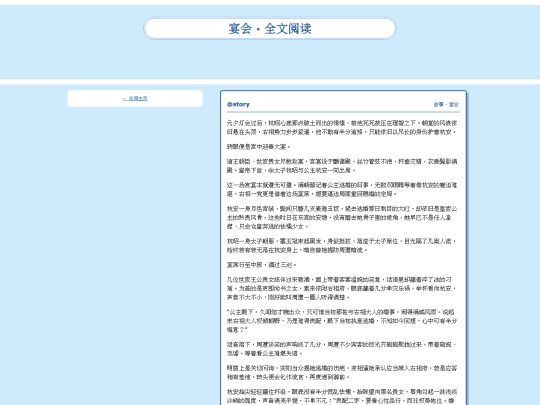The width and height of the screenshot is (540, 405).
Task: Click the paragraph beginning 元夕灯会过后
Action: pos(343,127)
